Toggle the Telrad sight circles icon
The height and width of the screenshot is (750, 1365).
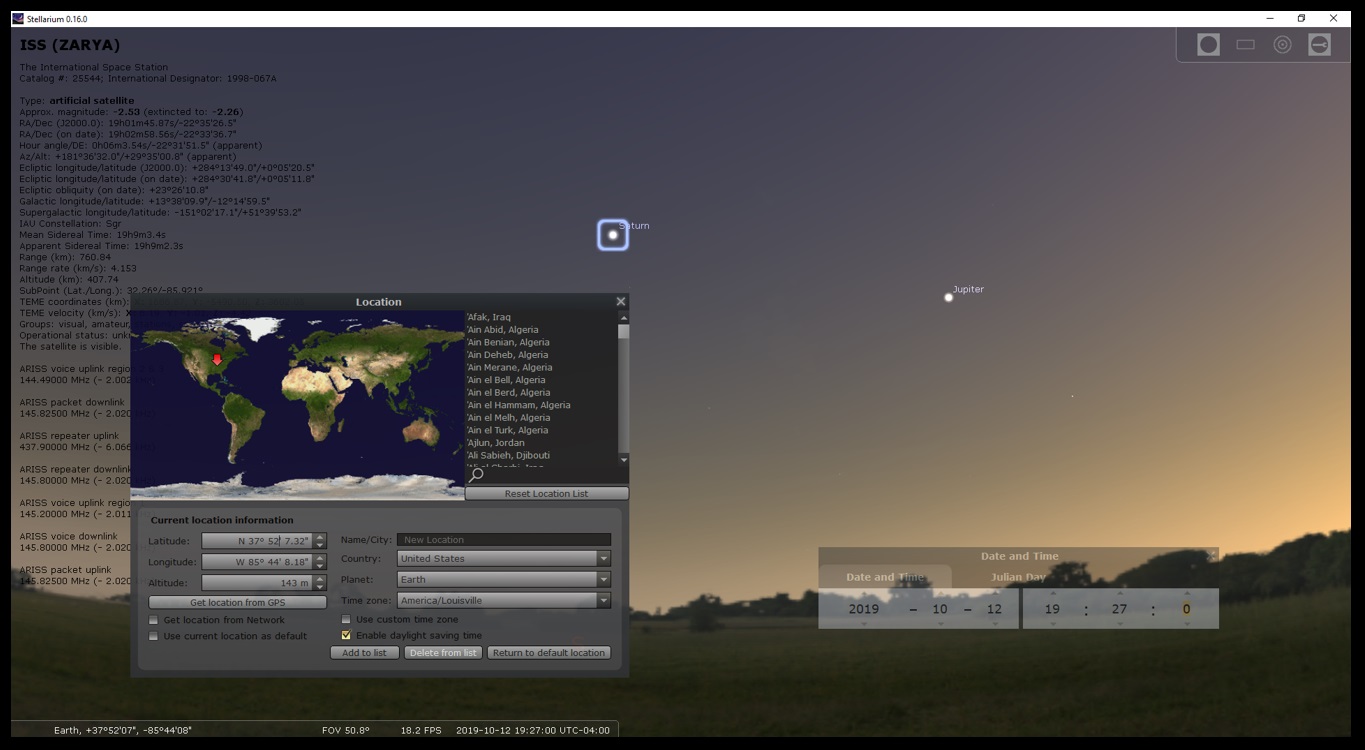(1282, 44)
